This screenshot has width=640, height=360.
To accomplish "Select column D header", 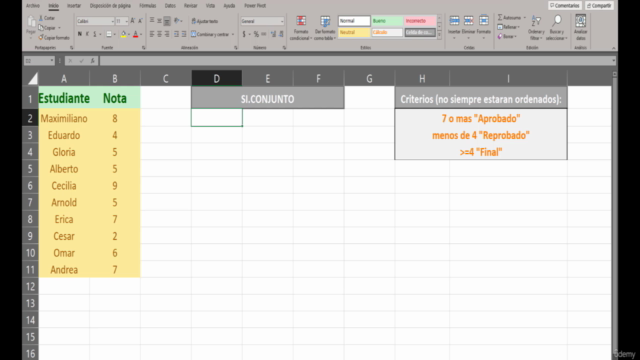I will [217, 78].
